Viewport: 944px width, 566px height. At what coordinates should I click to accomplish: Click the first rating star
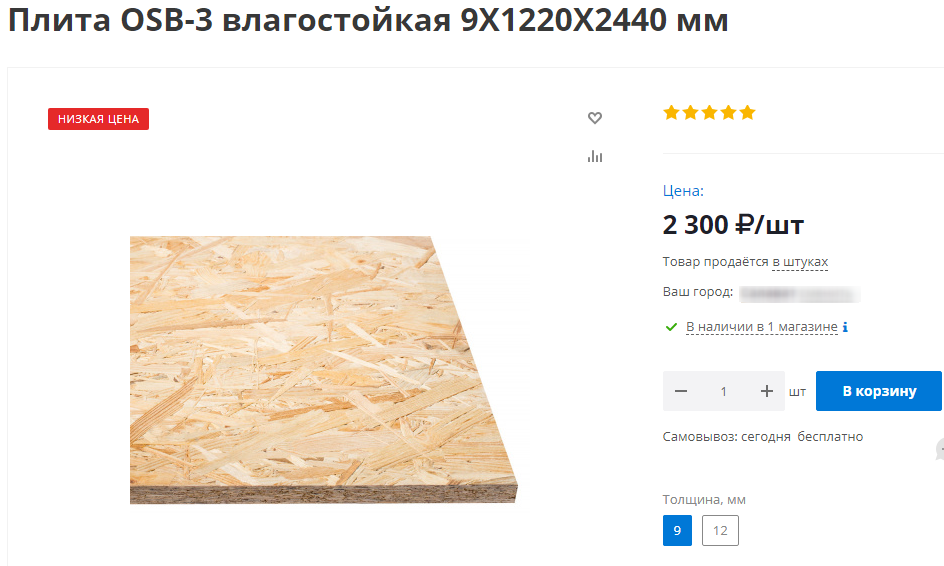pyautogui.click(x=671, y=113)
